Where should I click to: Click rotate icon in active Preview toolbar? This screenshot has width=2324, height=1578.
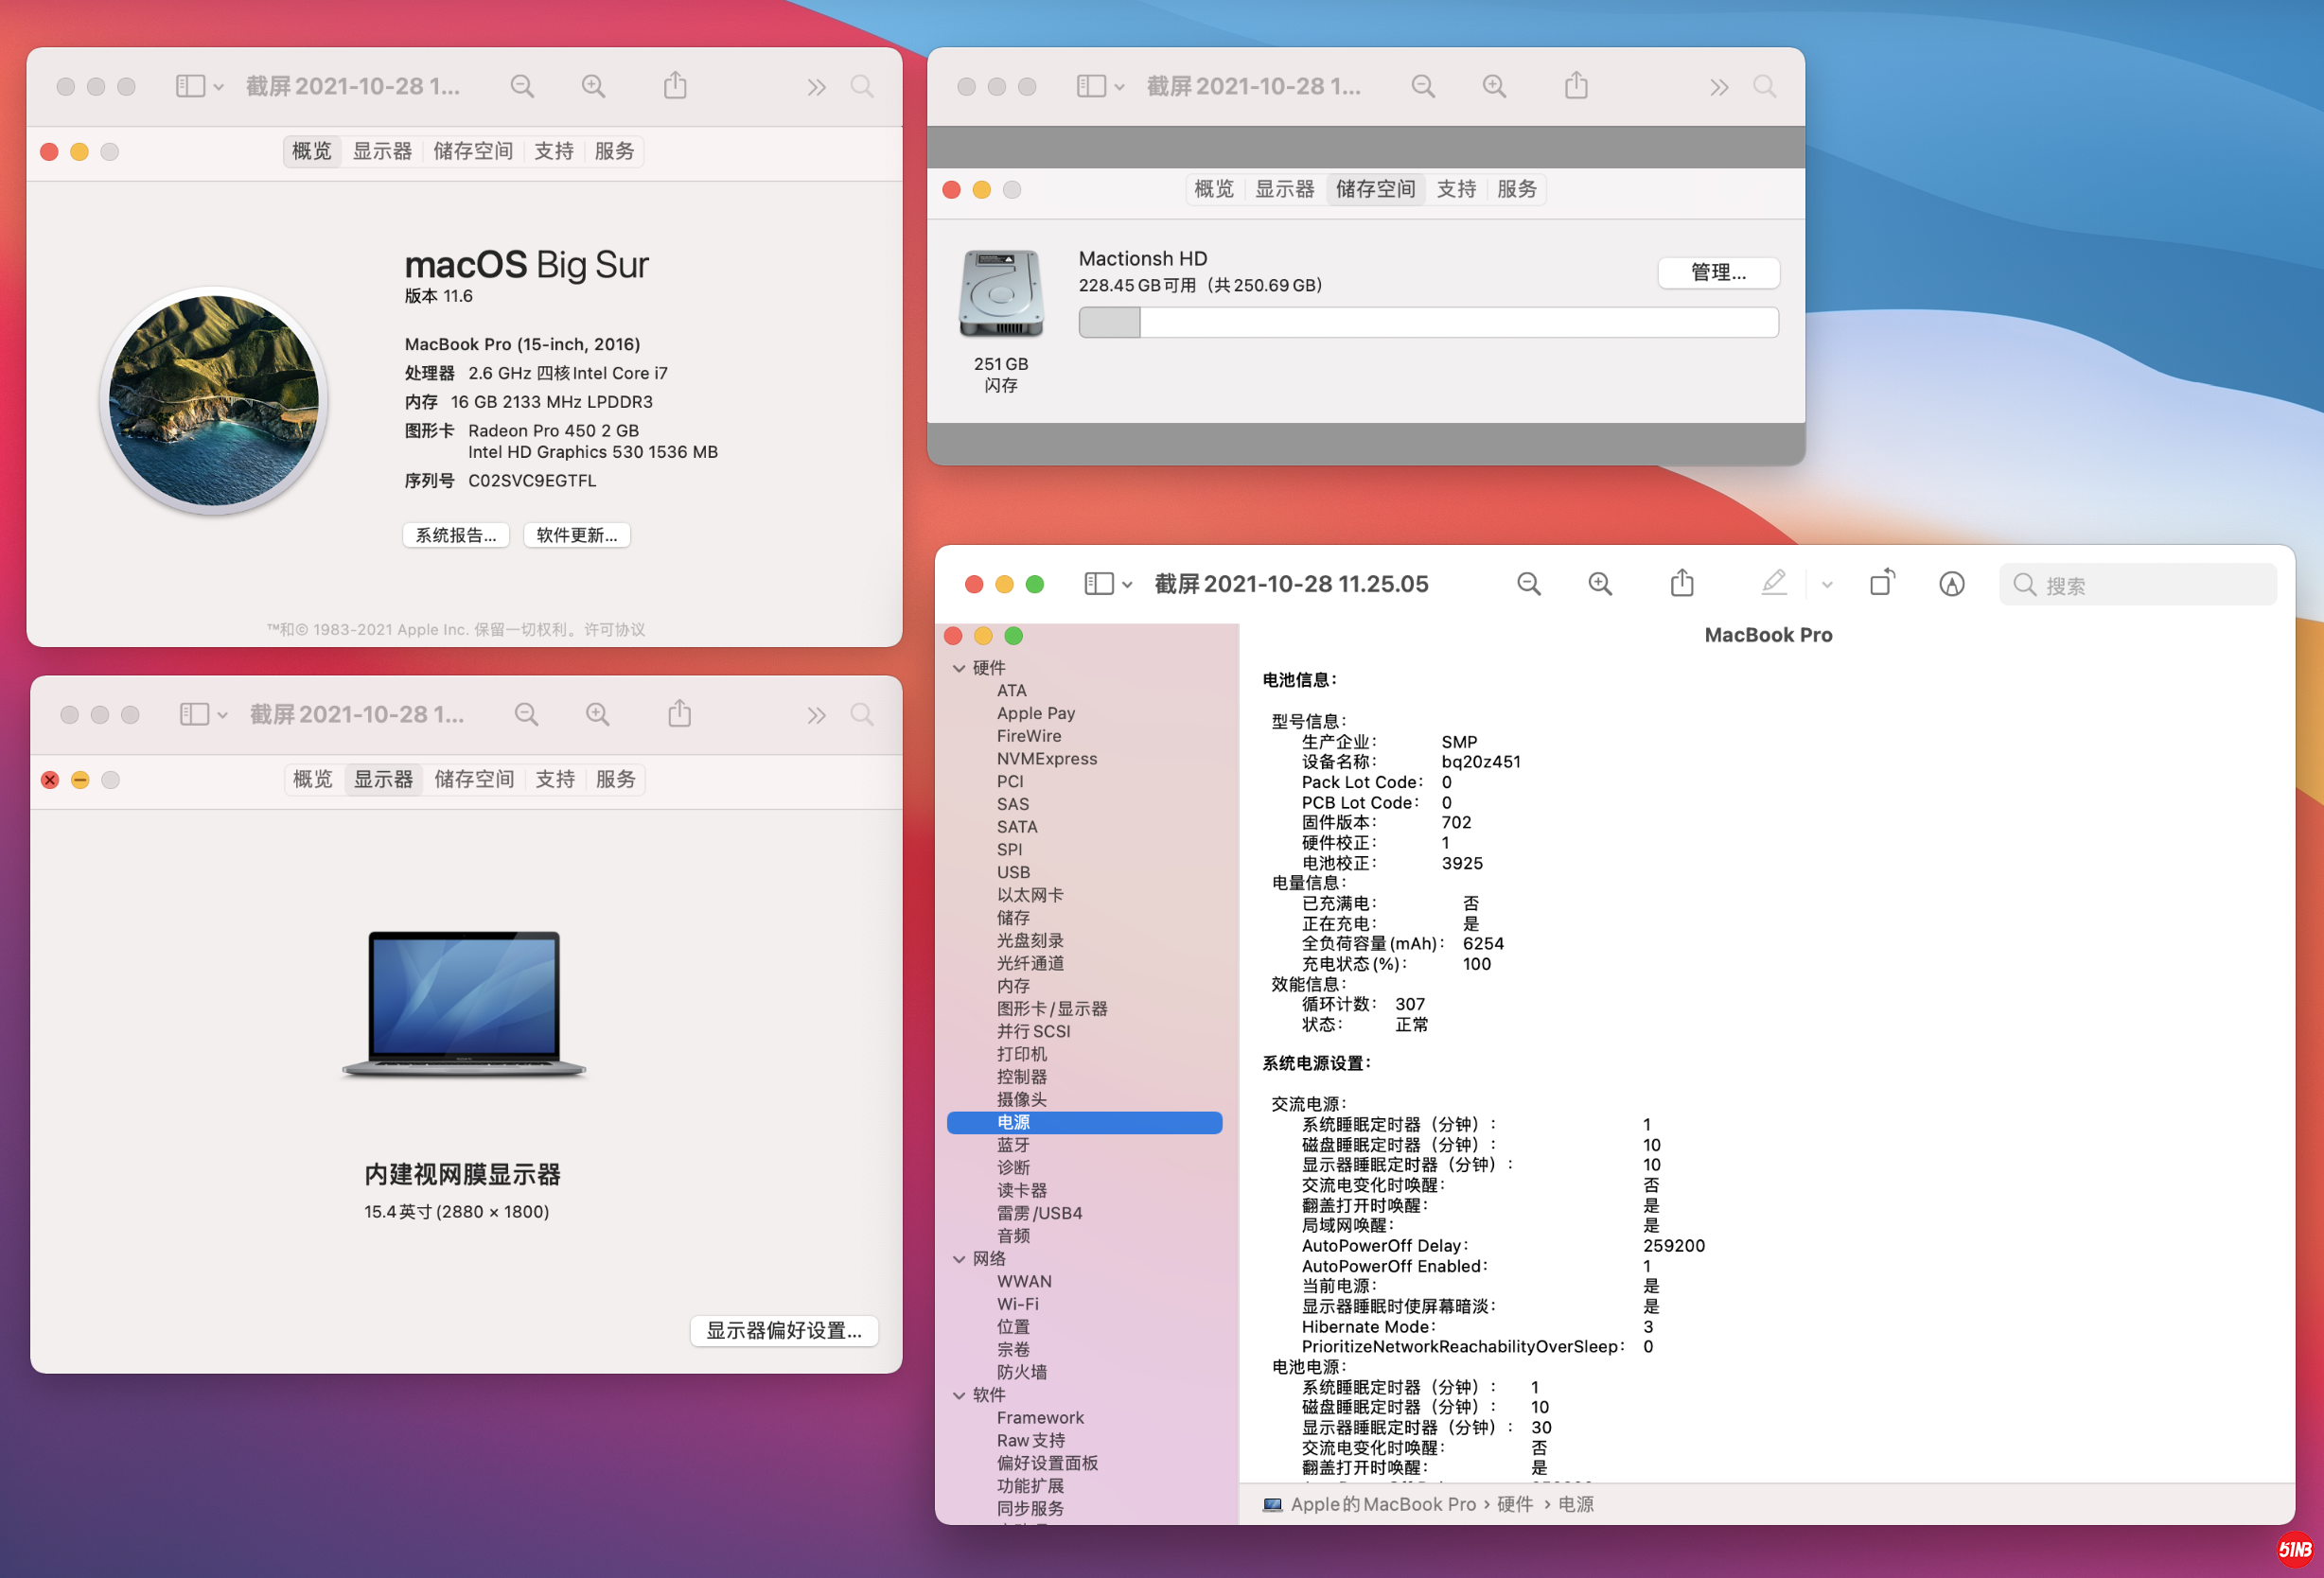click(x=1882, y=583)
